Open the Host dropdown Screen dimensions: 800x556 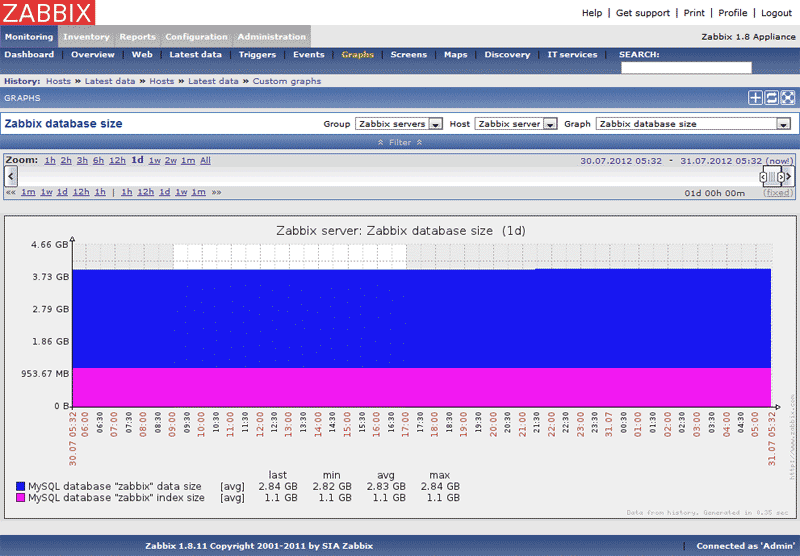(x=515, y=124)
